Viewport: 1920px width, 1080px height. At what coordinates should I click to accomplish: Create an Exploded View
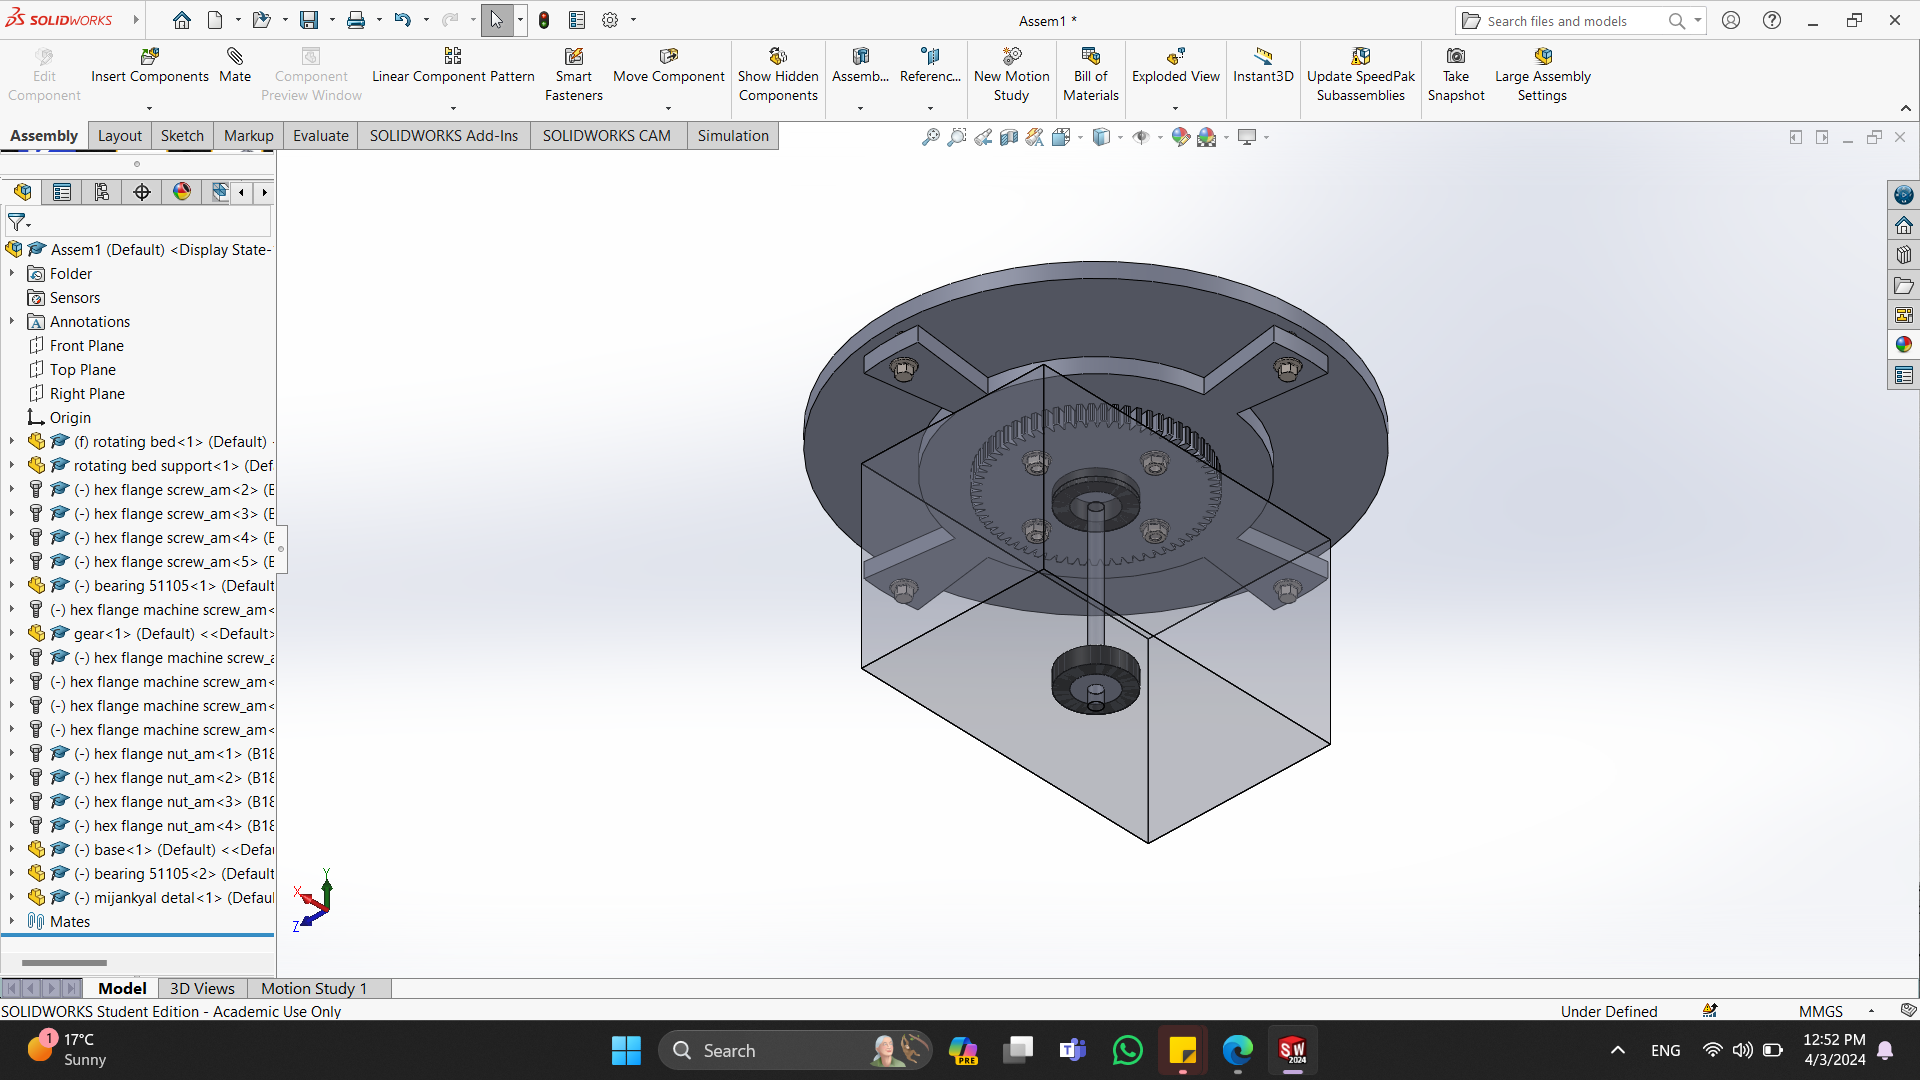point(1175,65)
